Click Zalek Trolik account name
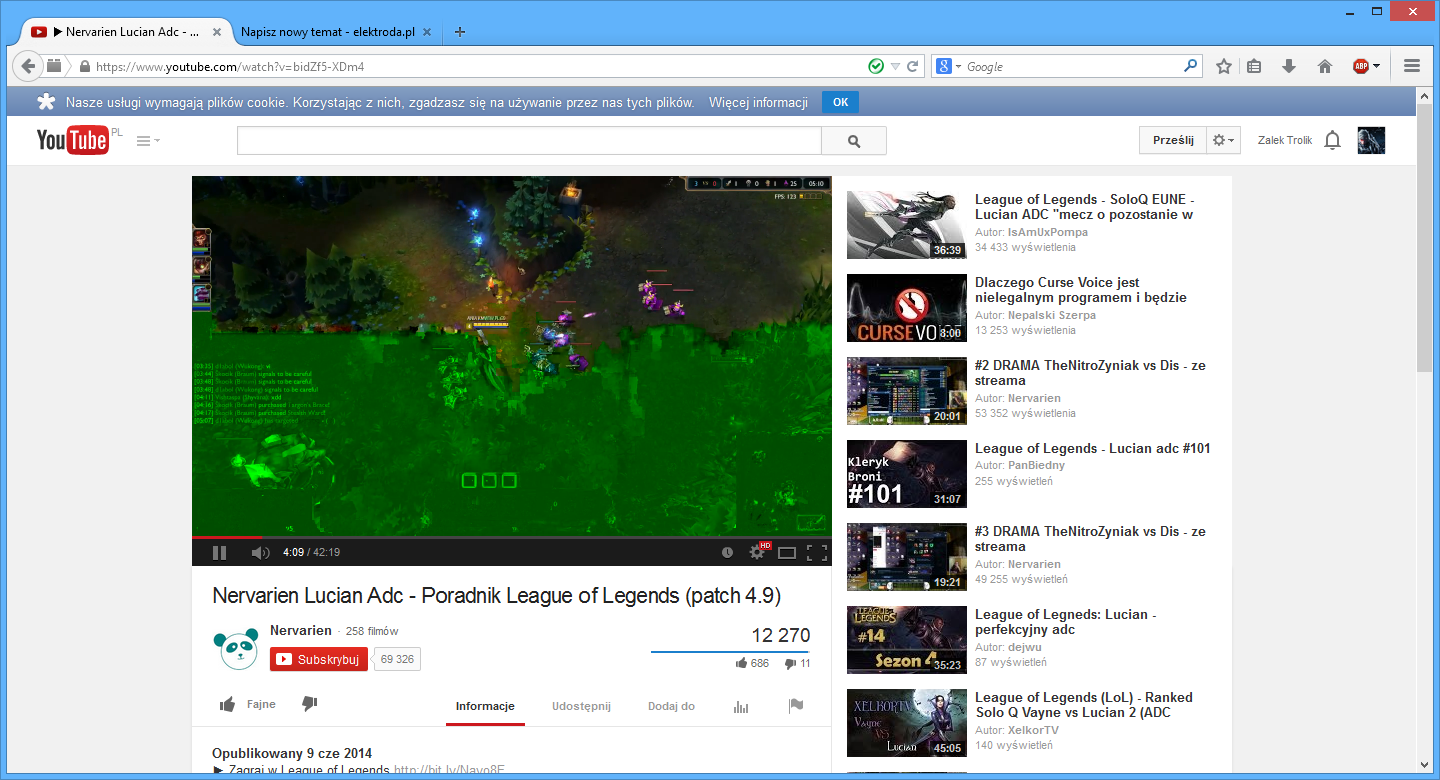 coord(1285,140)
